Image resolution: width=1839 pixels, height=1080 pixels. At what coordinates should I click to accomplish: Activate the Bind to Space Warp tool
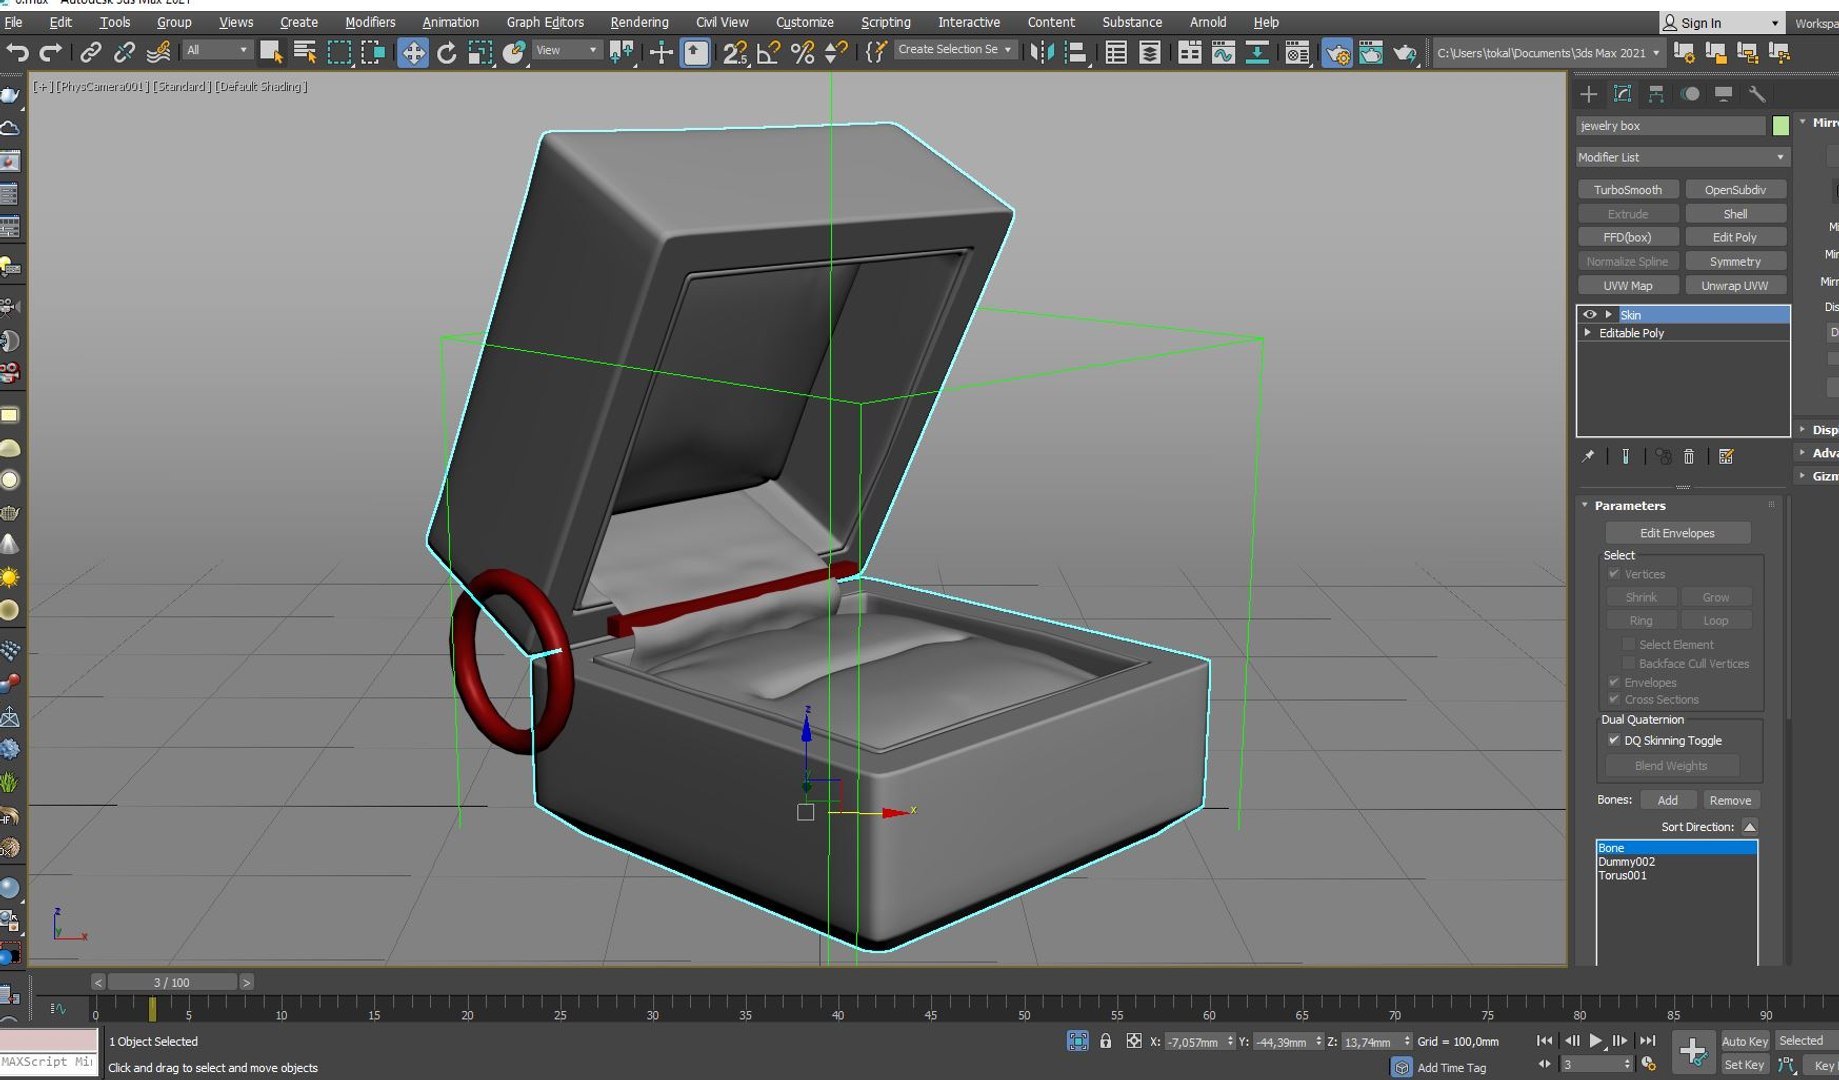158,52
